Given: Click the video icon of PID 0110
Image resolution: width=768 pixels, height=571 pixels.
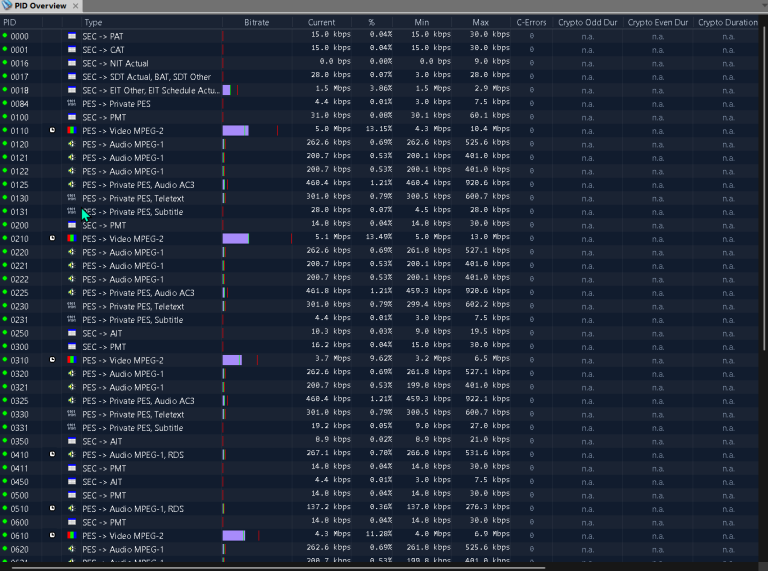Looking at the screenshot, I should (72, 130).
